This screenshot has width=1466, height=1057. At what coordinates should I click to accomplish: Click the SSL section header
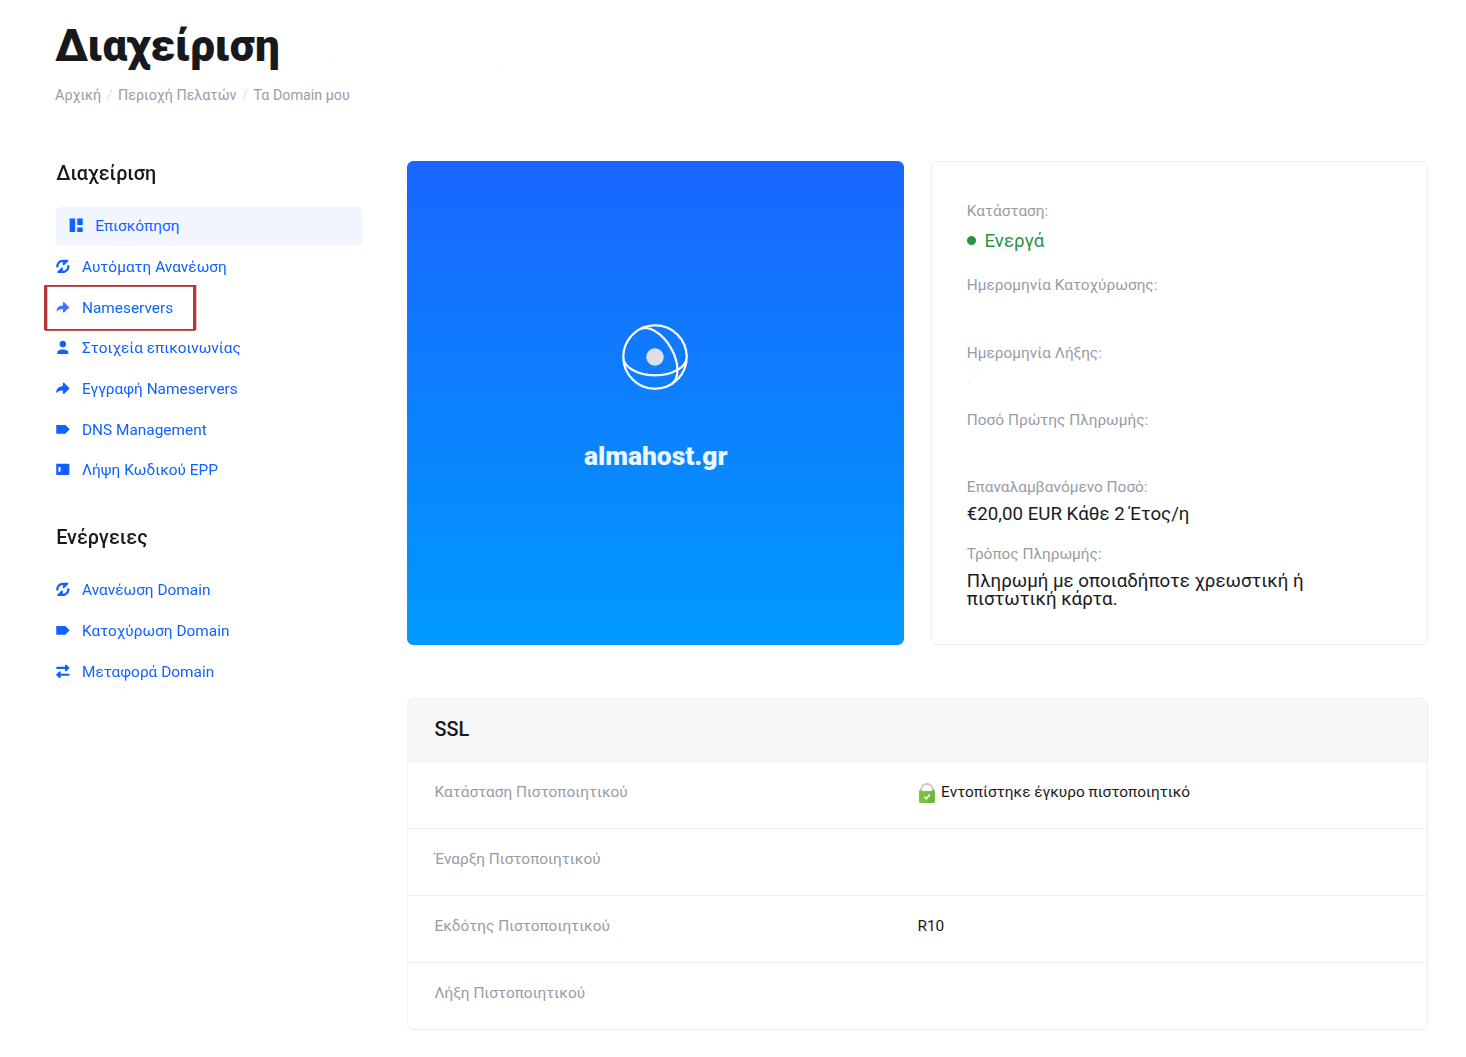[917, 730]
